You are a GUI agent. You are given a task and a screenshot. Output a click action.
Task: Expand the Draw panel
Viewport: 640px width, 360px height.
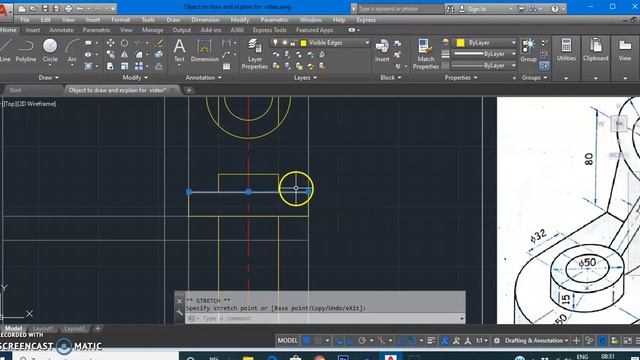[x=49, y=78]
